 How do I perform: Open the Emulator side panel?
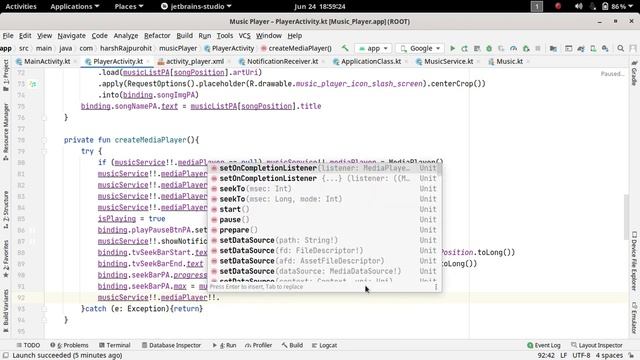[x=634, y=318]
